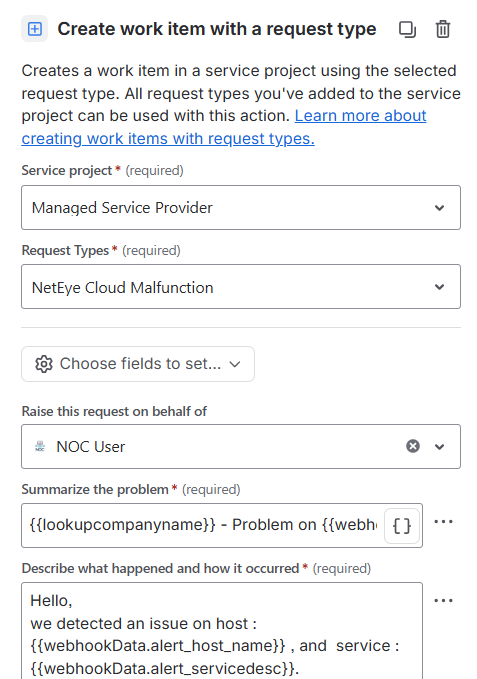Open more options for Describe what happened
Viewport: 477px width, 679px height.
(x=443, y=601)
